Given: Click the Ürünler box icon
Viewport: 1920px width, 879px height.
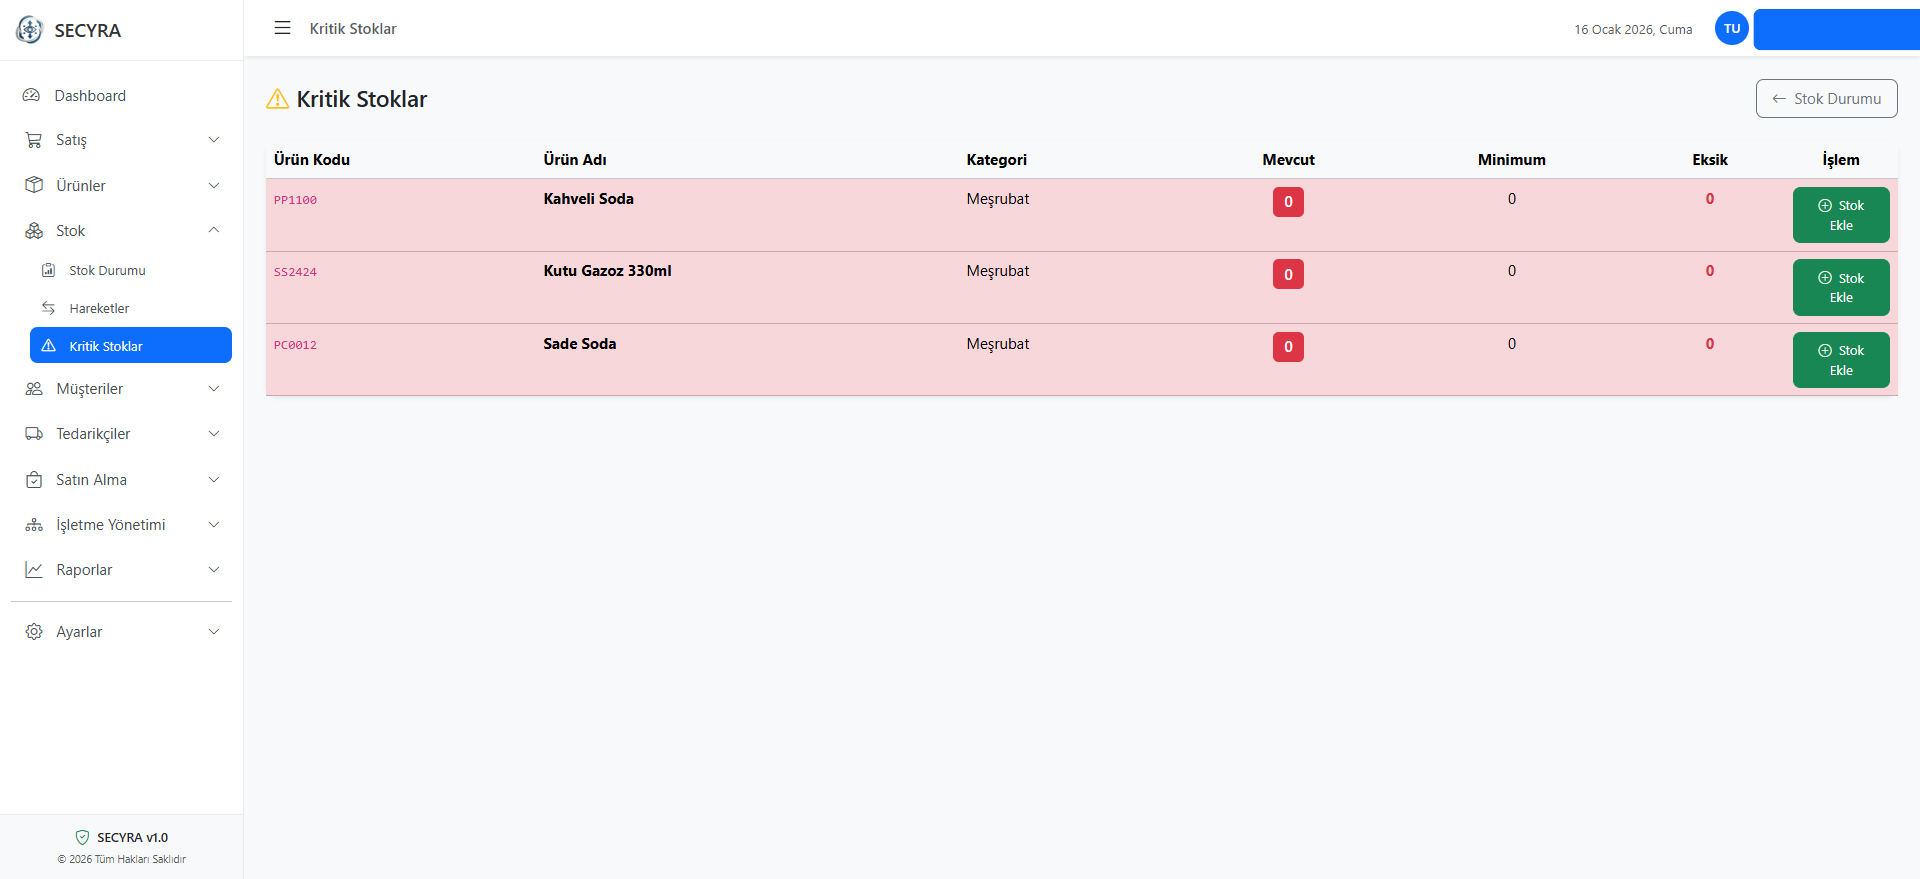Looking at the screenshot, I should [34, 185].
